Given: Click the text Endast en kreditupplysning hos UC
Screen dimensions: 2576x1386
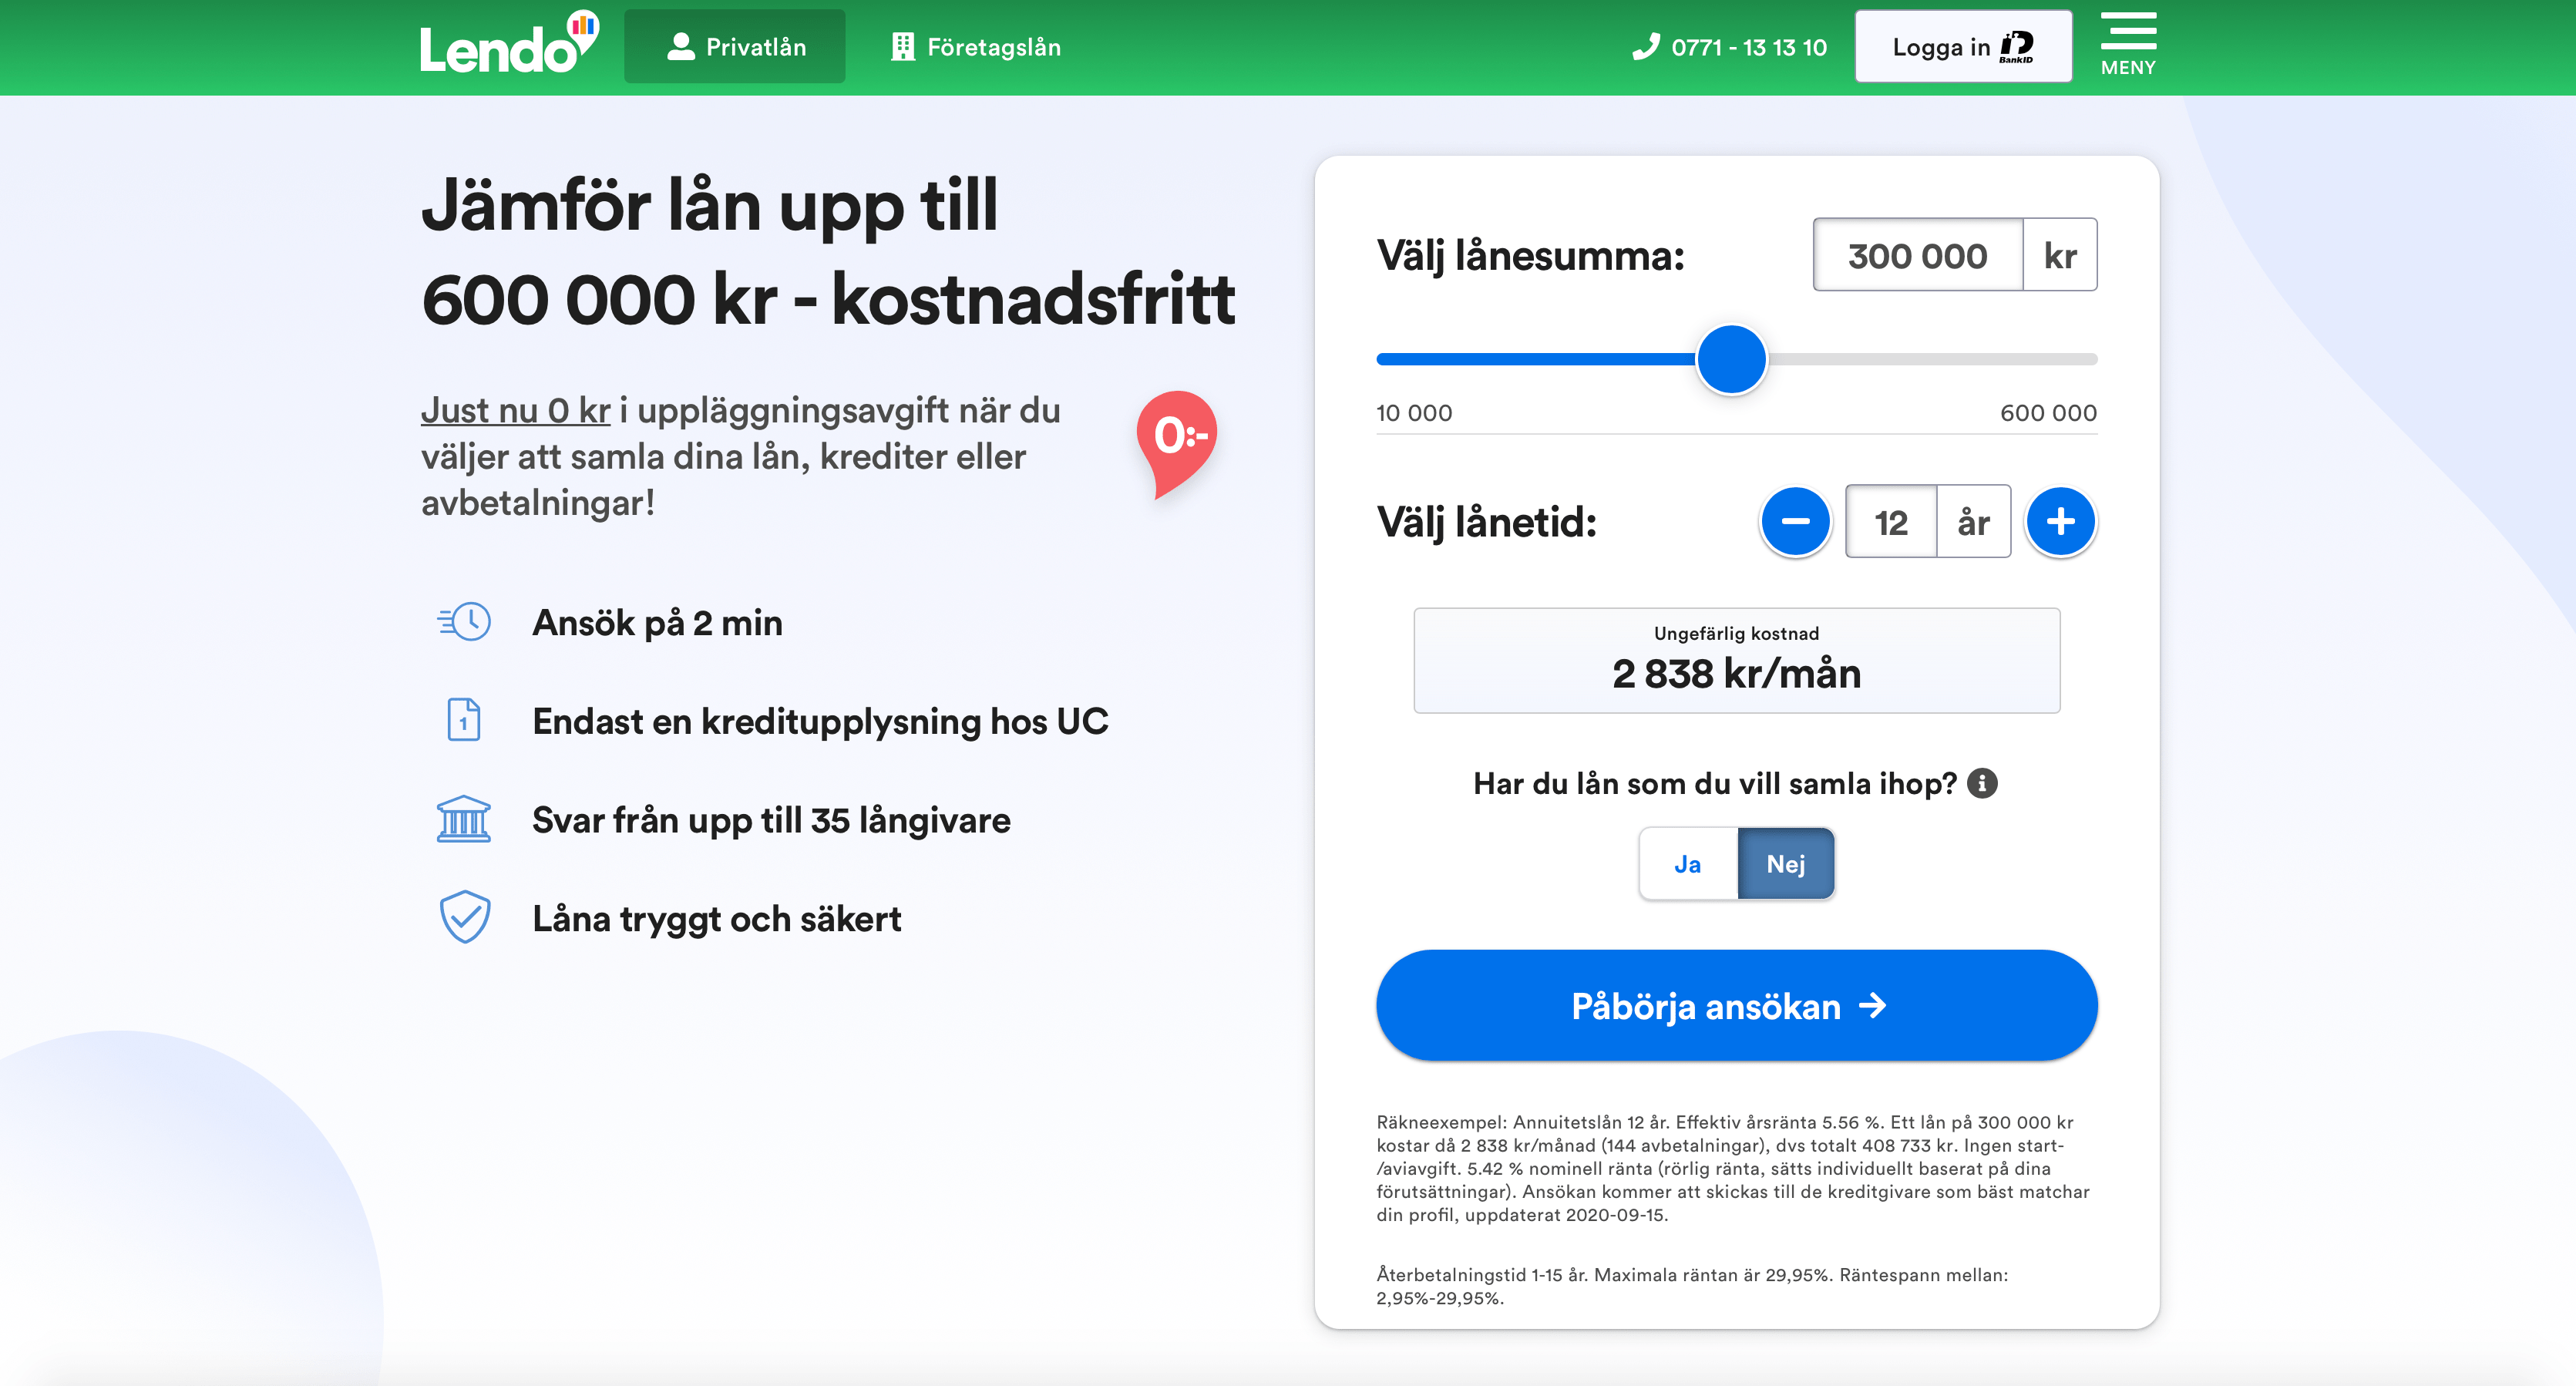Looking at the screenshot, I should [x=820, y=722].
